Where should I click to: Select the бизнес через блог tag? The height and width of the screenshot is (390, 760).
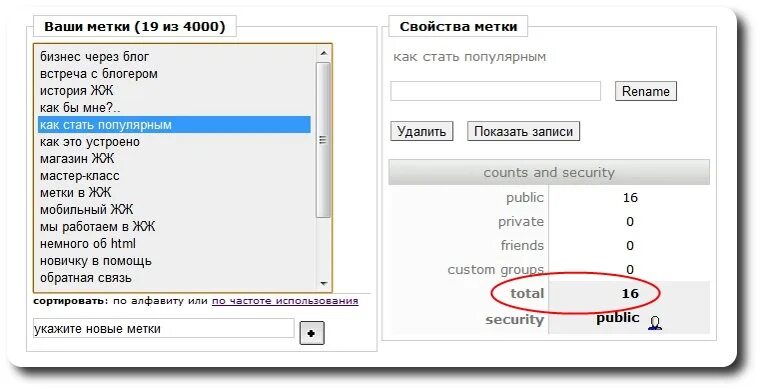174,57
